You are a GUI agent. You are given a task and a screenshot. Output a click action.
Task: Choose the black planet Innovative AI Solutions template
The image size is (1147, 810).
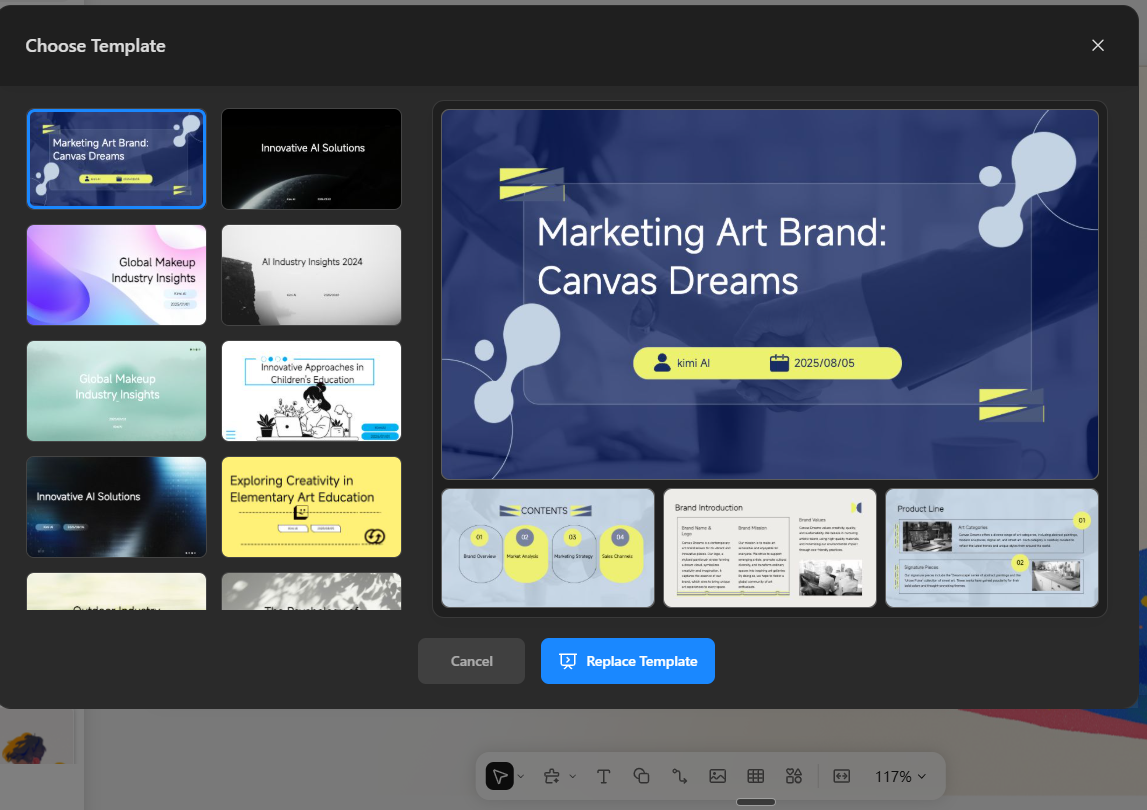[311, 159]
